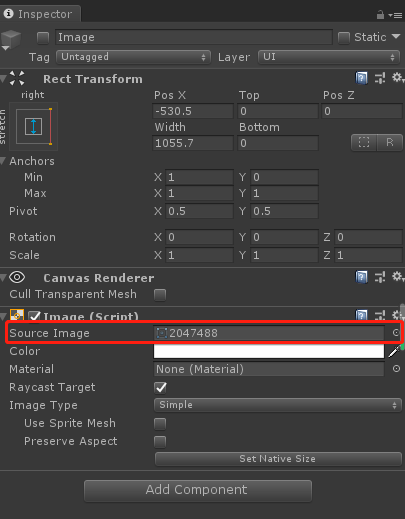
Task: Click the Anchors Max Y field
Action: point(284,193)
